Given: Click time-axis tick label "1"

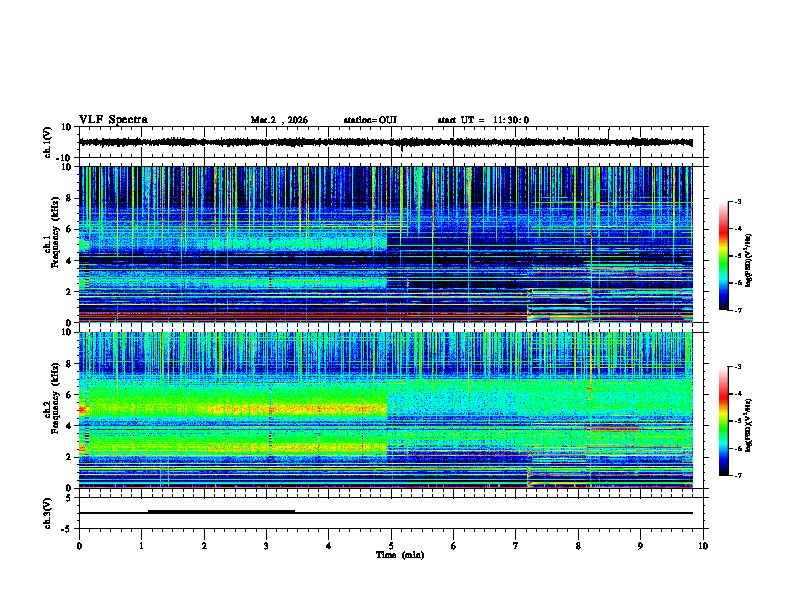Looking at the screenshot, I should point(141,546).
